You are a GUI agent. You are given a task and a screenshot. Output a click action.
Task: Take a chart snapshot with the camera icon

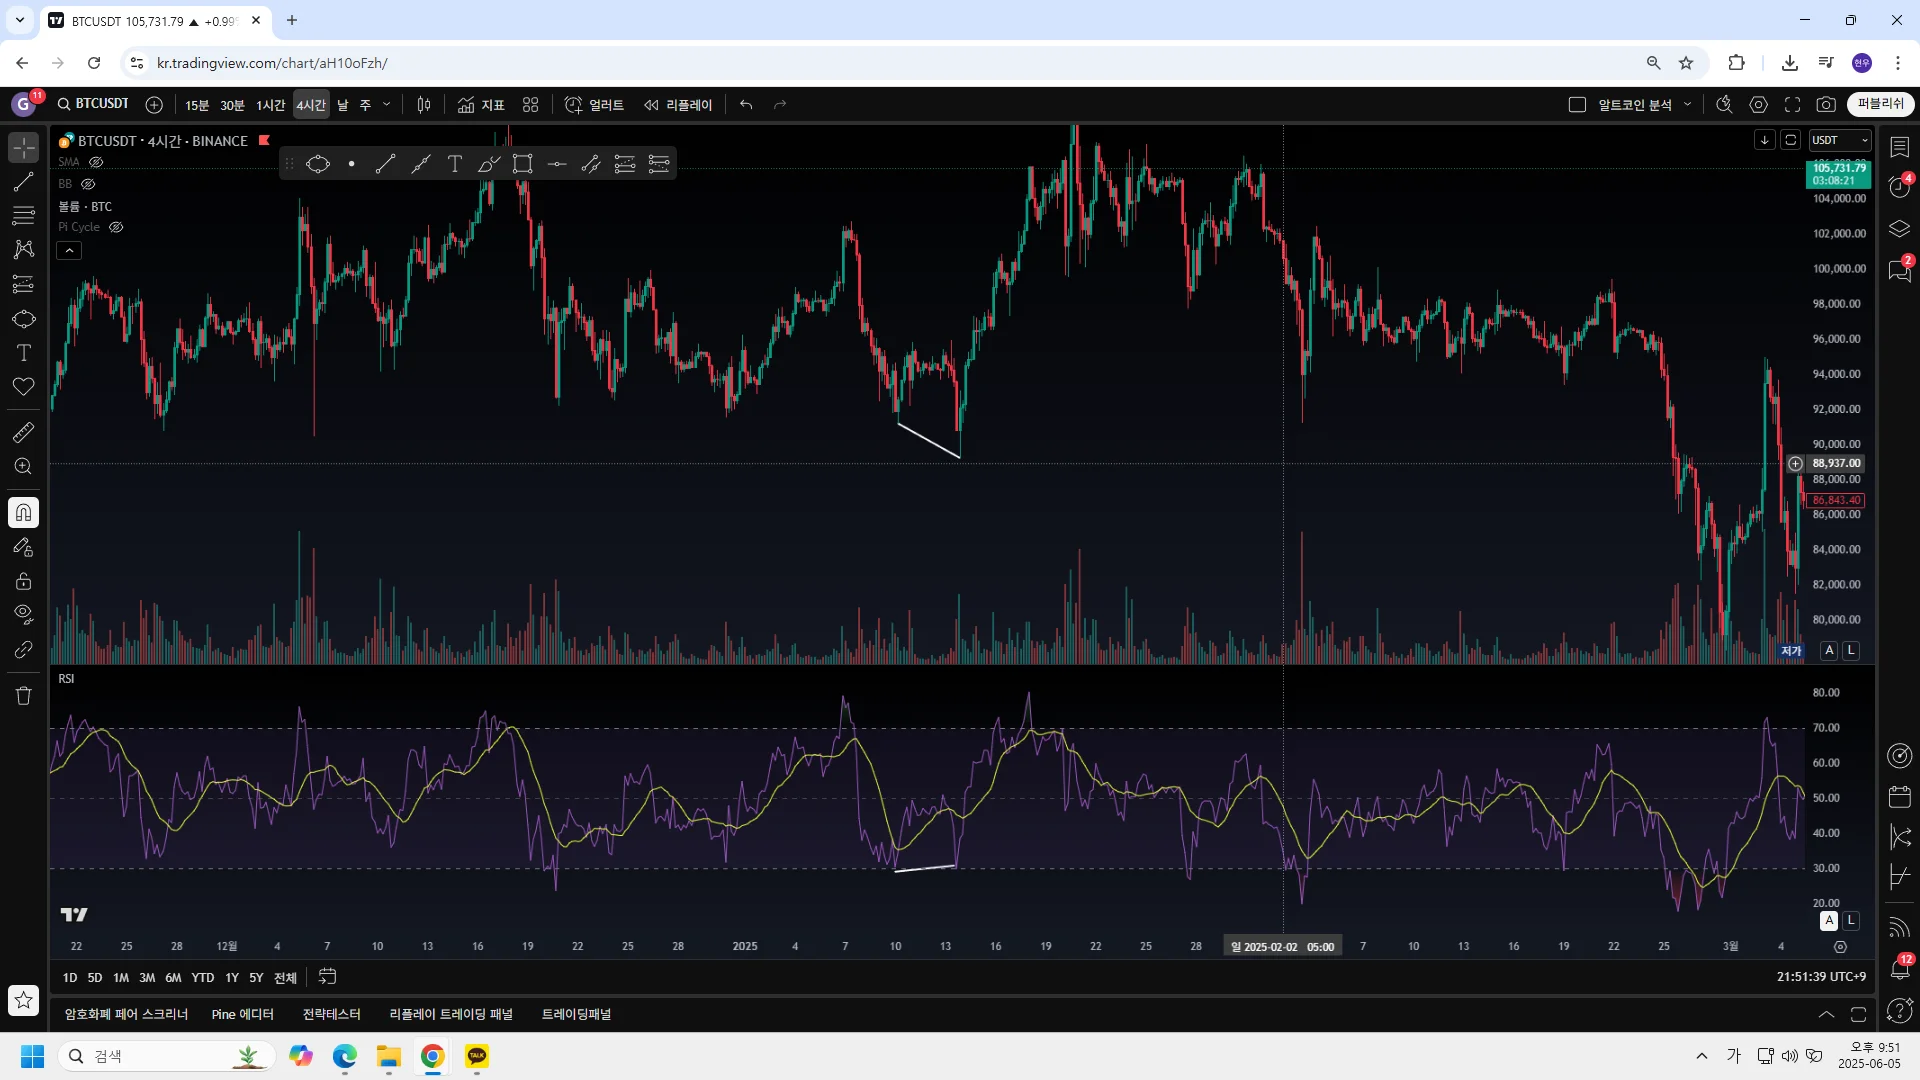[x=1826, y=105]
